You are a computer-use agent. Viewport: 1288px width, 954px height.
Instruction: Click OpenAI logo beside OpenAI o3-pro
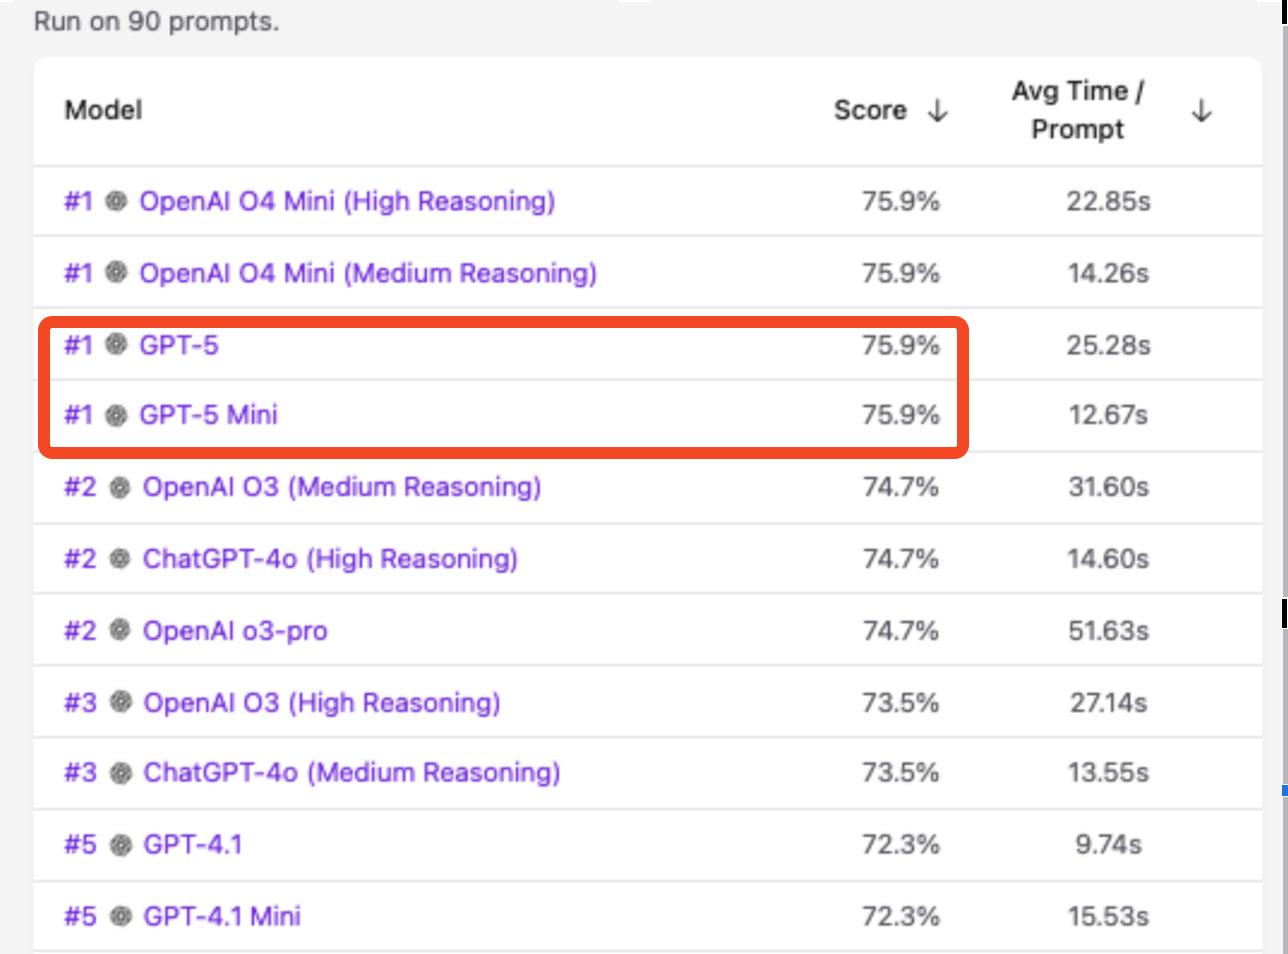click(x=120, y=630)
